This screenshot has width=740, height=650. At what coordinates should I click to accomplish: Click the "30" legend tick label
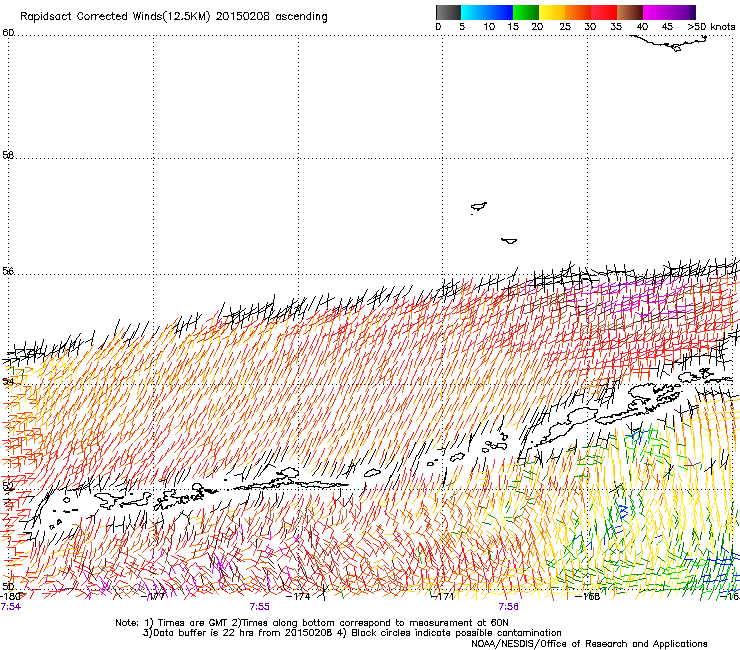tap(590, 27)
